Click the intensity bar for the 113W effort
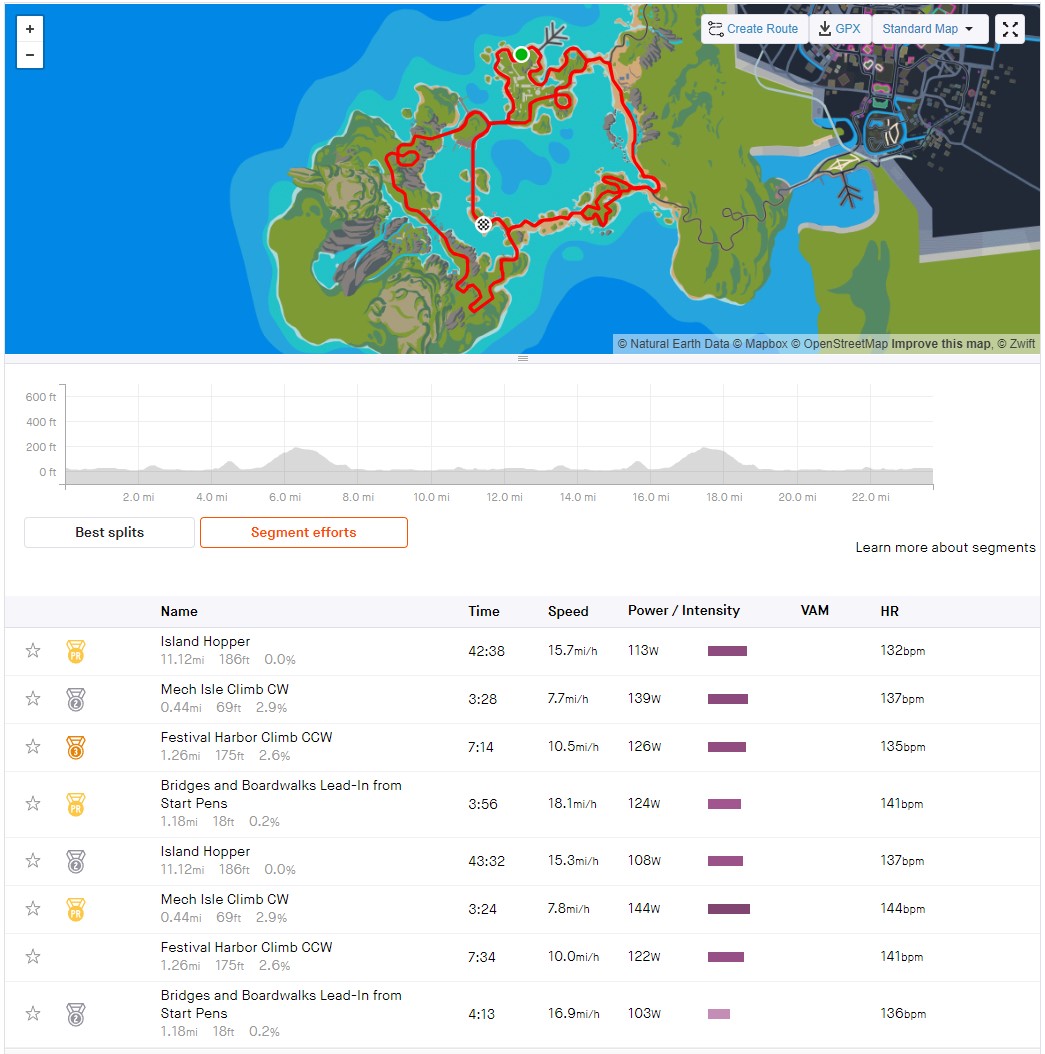This screenshot has height=1054, width=1045. click(x=727, y=651)
